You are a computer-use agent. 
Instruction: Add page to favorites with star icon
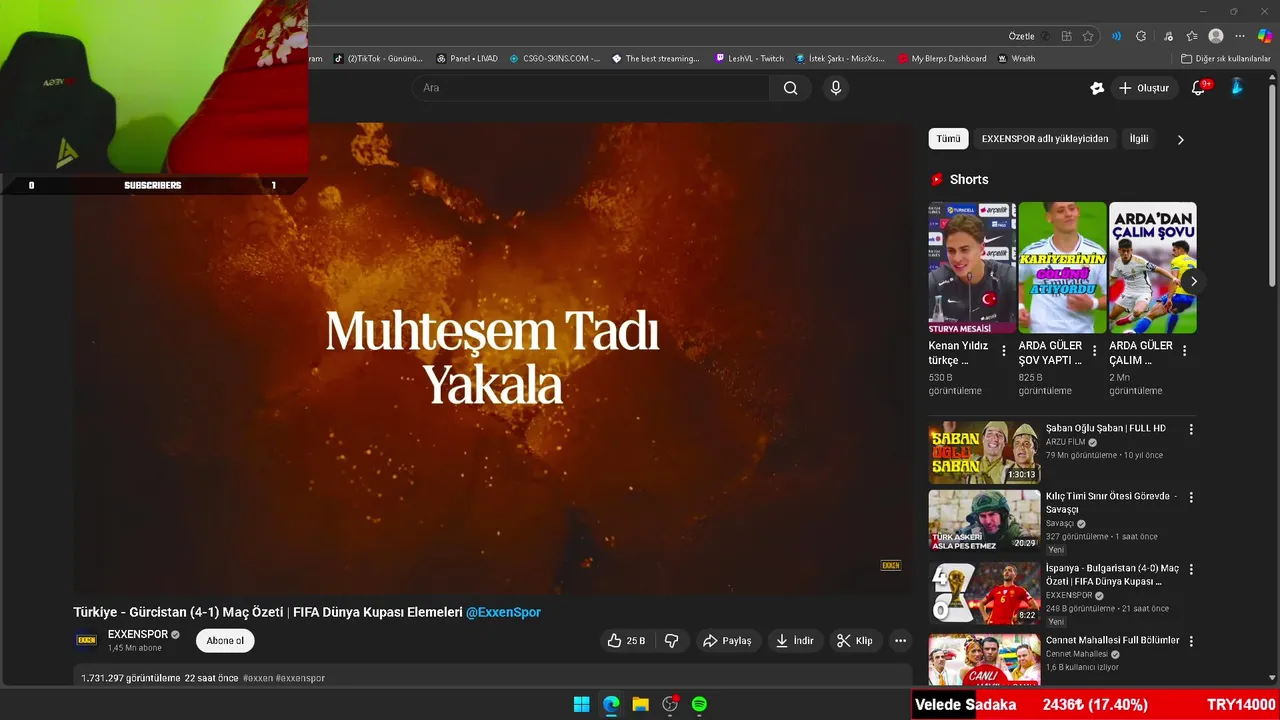pos(1088,36)
